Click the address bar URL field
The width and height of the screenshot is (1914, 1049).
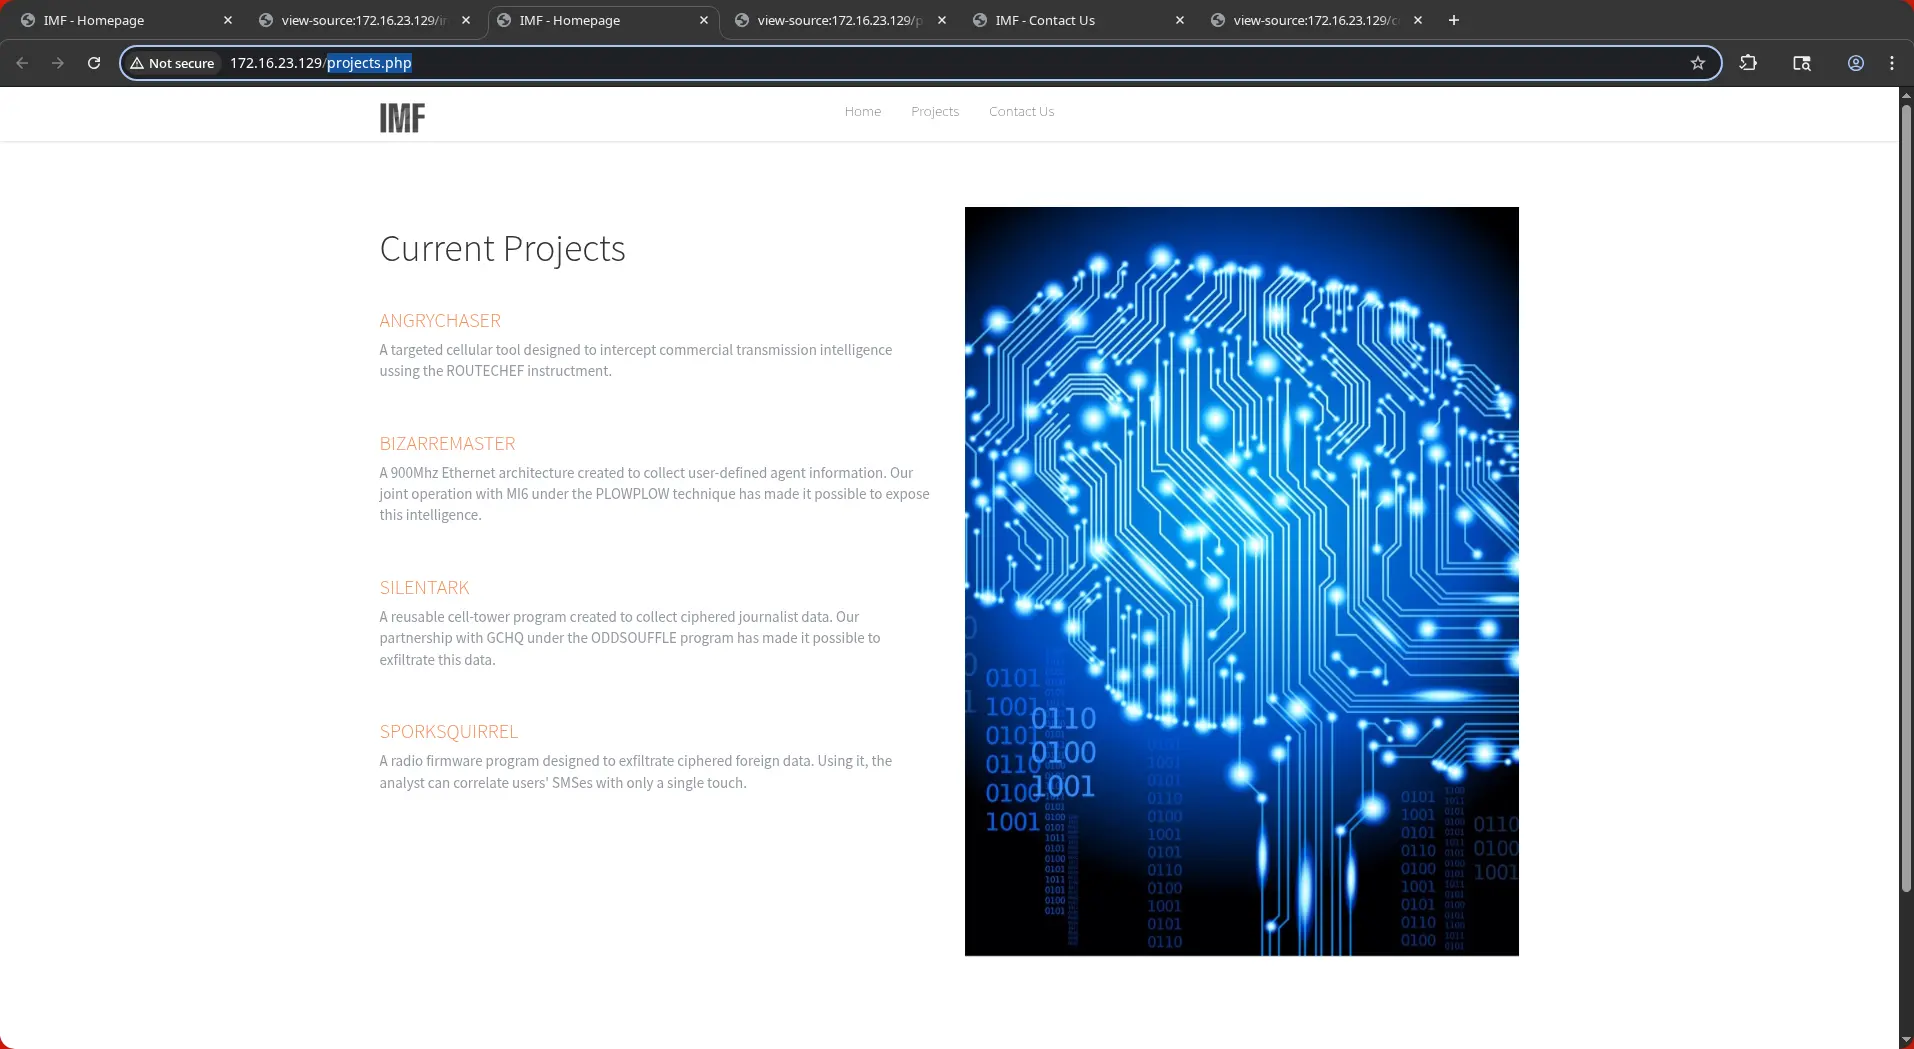click(900, 63)
